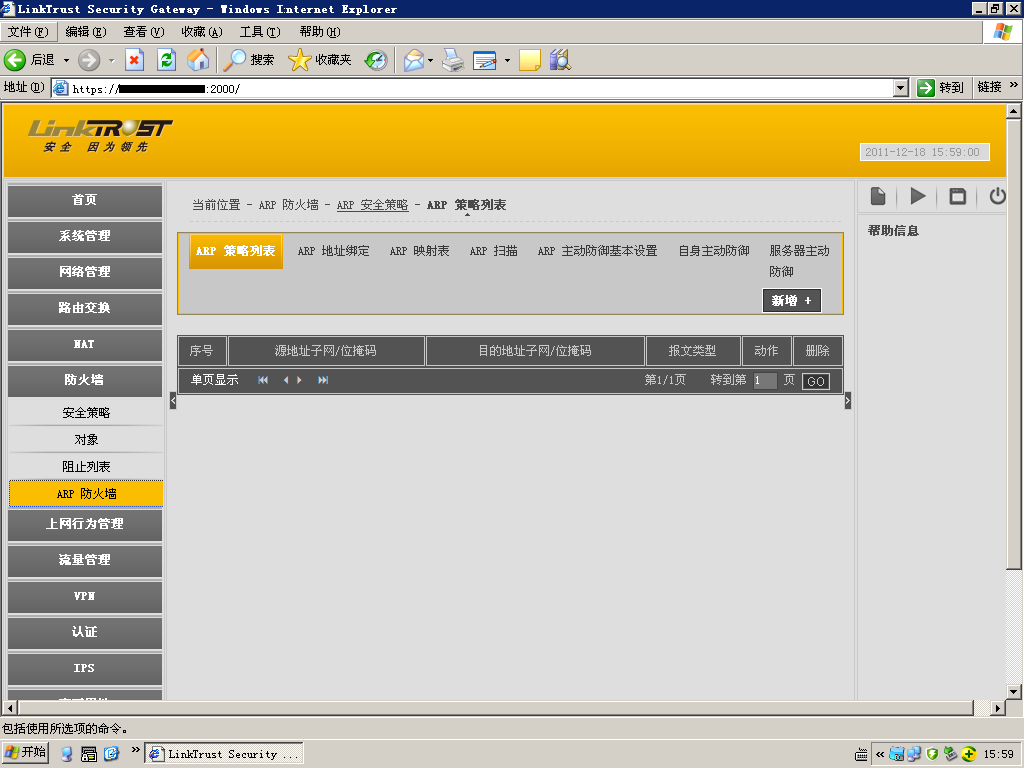The image size is (1024, 768).
Task: Click the play triangle icon in help panel
Action: pos(918,196)
